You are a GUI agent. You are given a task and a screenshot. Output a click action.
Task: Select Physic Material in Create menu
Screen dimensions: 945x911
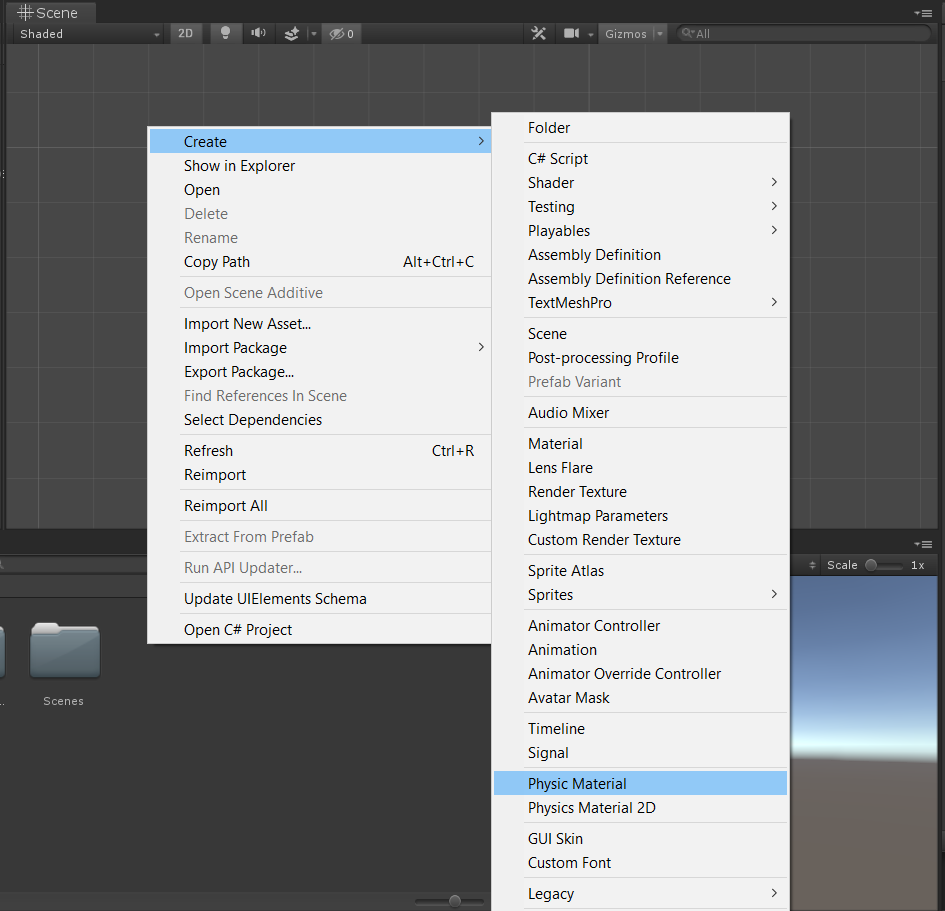tap(640, 784)
